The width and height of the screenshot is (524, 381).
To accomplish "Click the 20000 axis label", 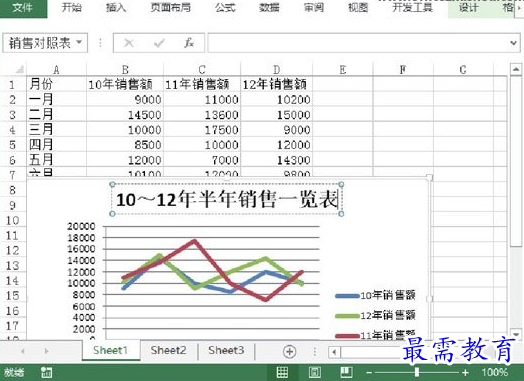I will point(81,226).
